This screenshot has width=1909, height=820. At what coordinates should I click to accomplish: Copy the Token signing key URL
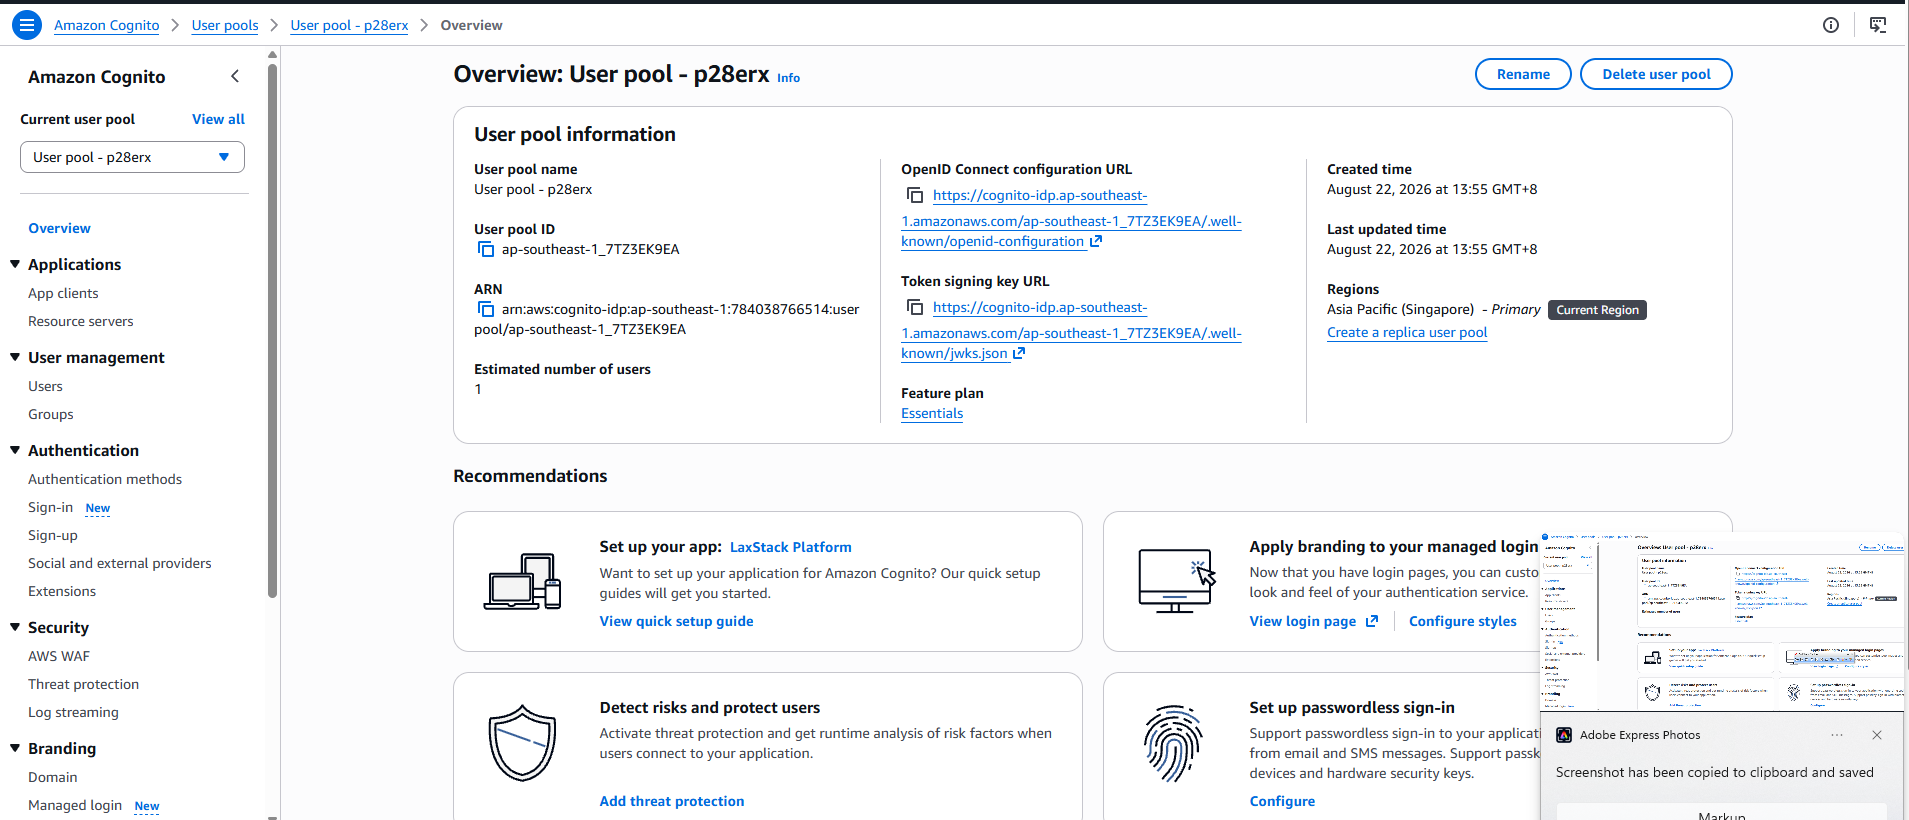point(915,307)
